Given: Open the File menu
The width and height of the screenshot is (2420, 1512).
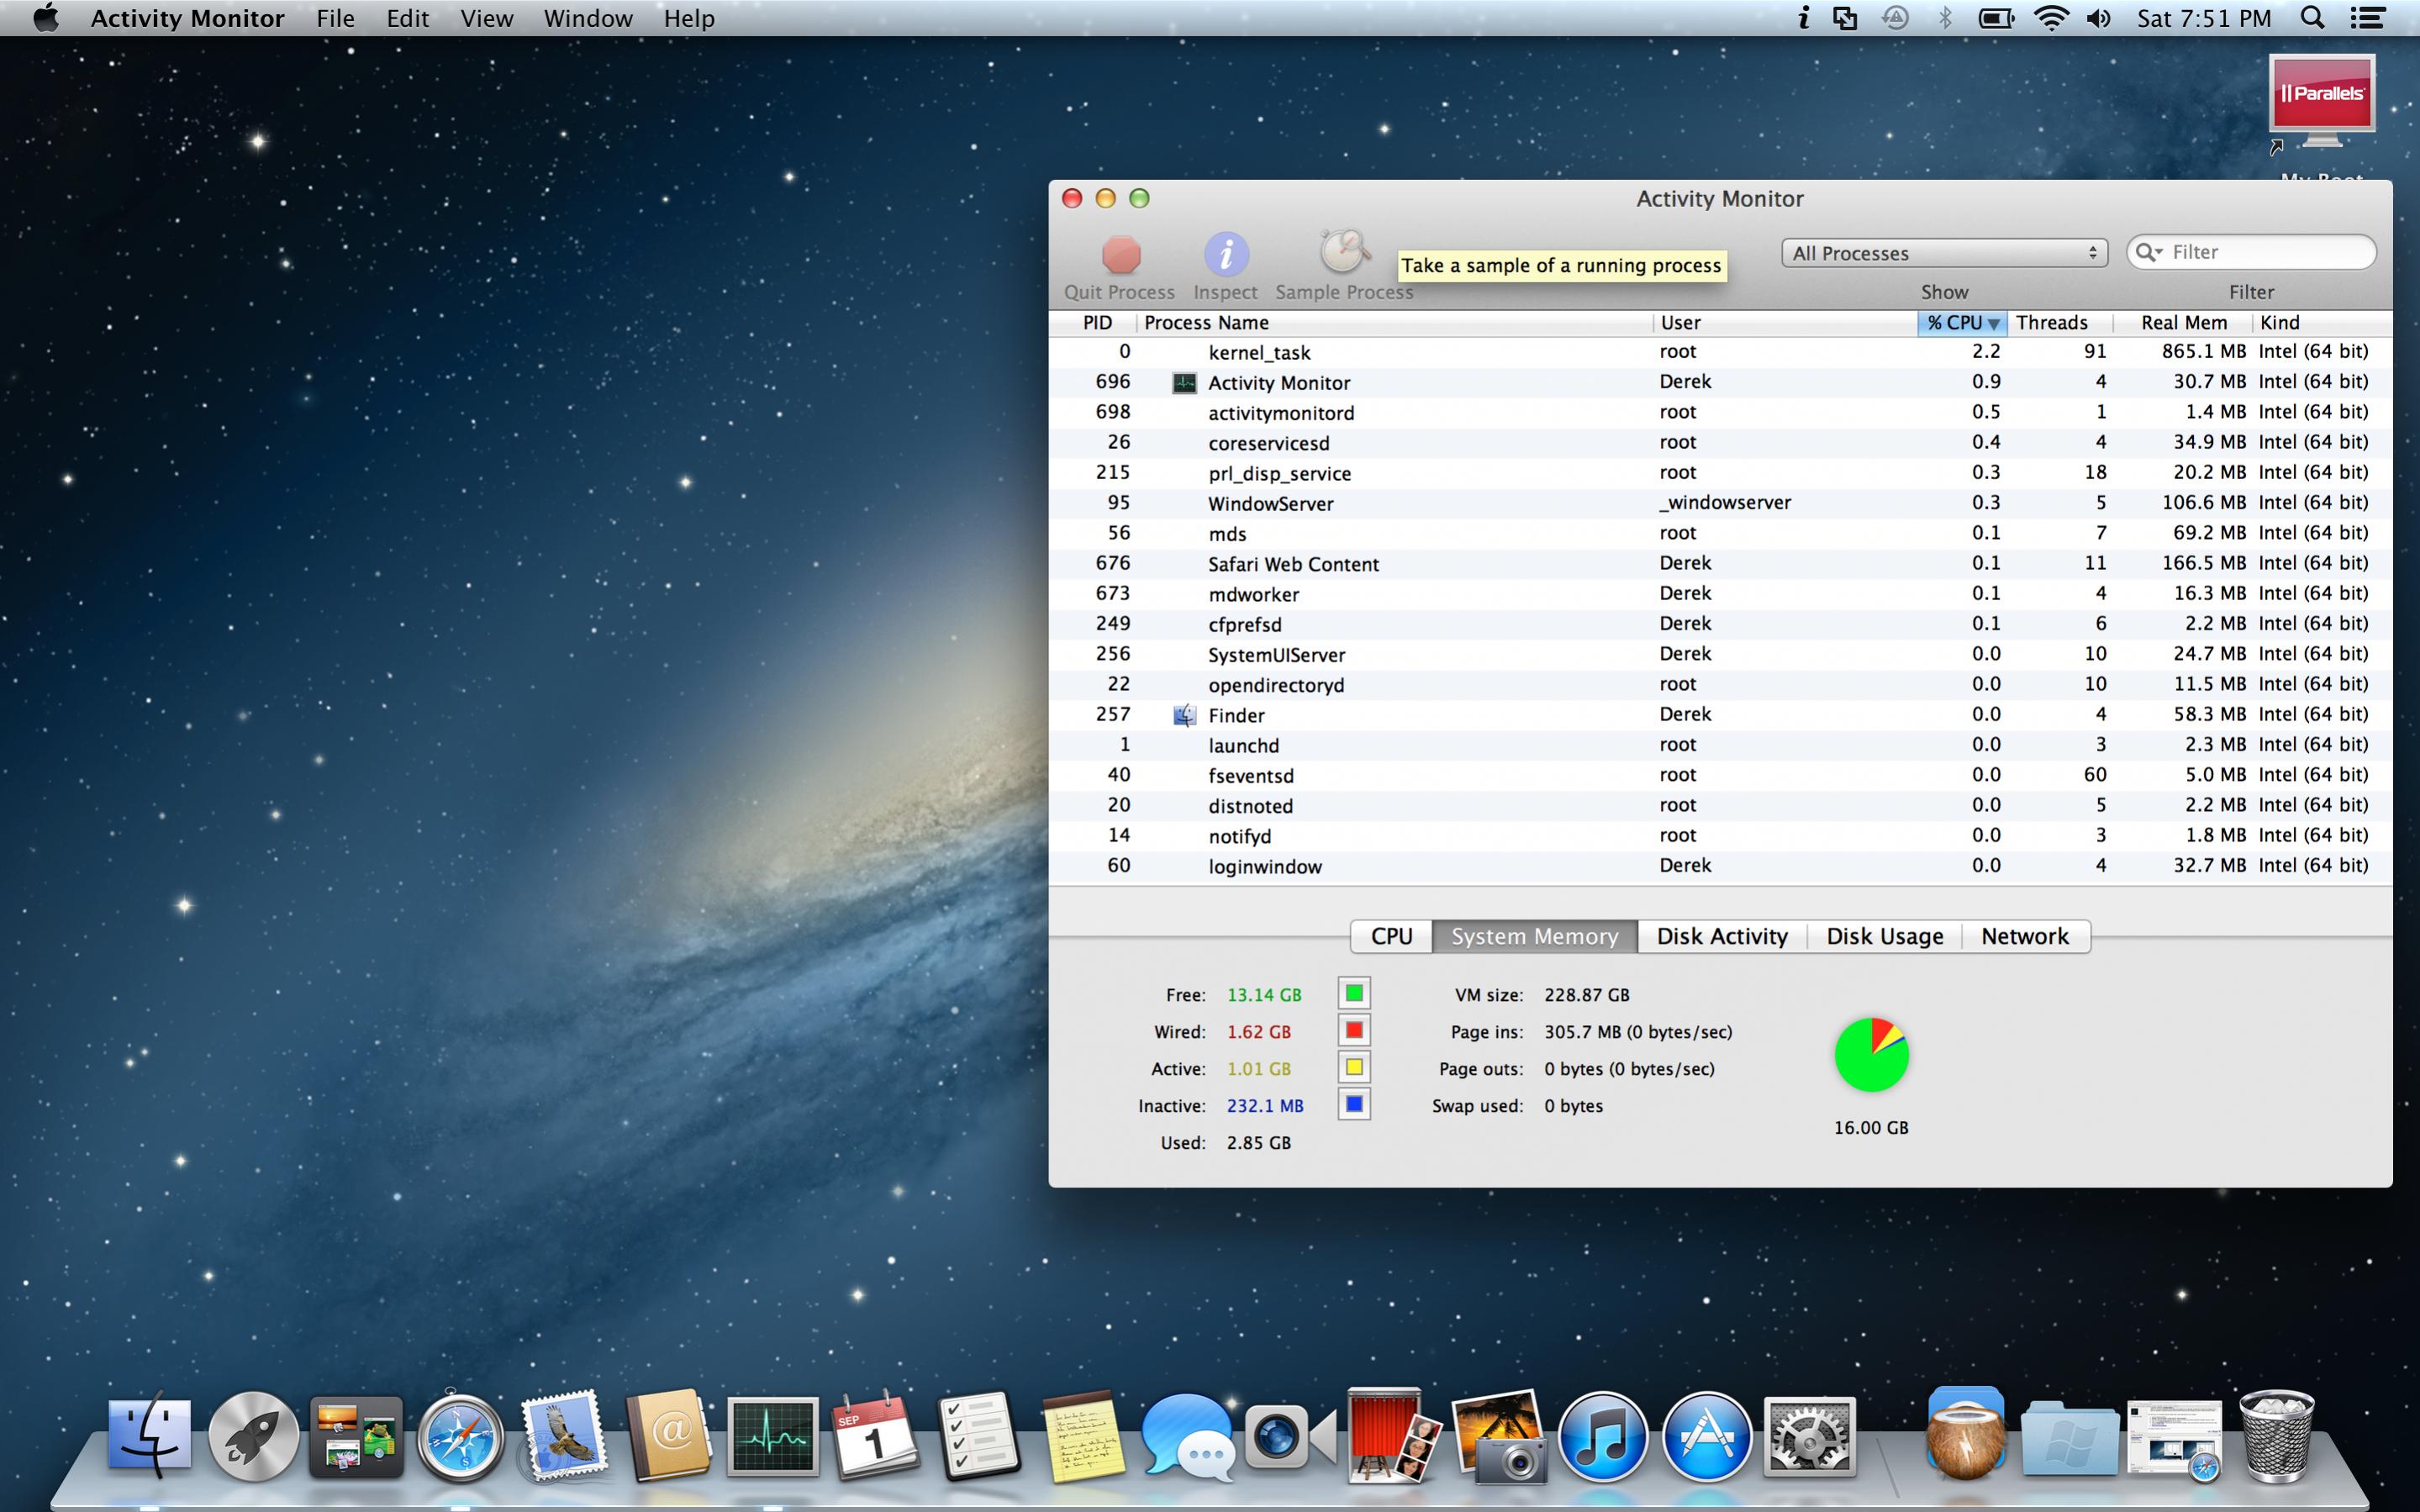Looking at the screenshot, I should click(x=335, y=18).
